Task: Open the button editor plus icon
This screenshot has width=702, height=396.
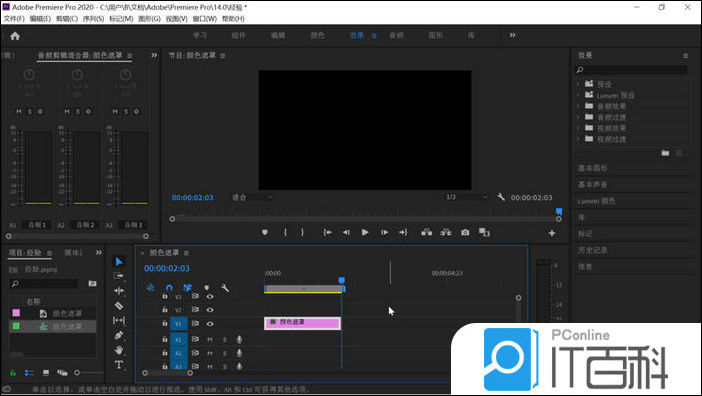Action: (552, 233)
